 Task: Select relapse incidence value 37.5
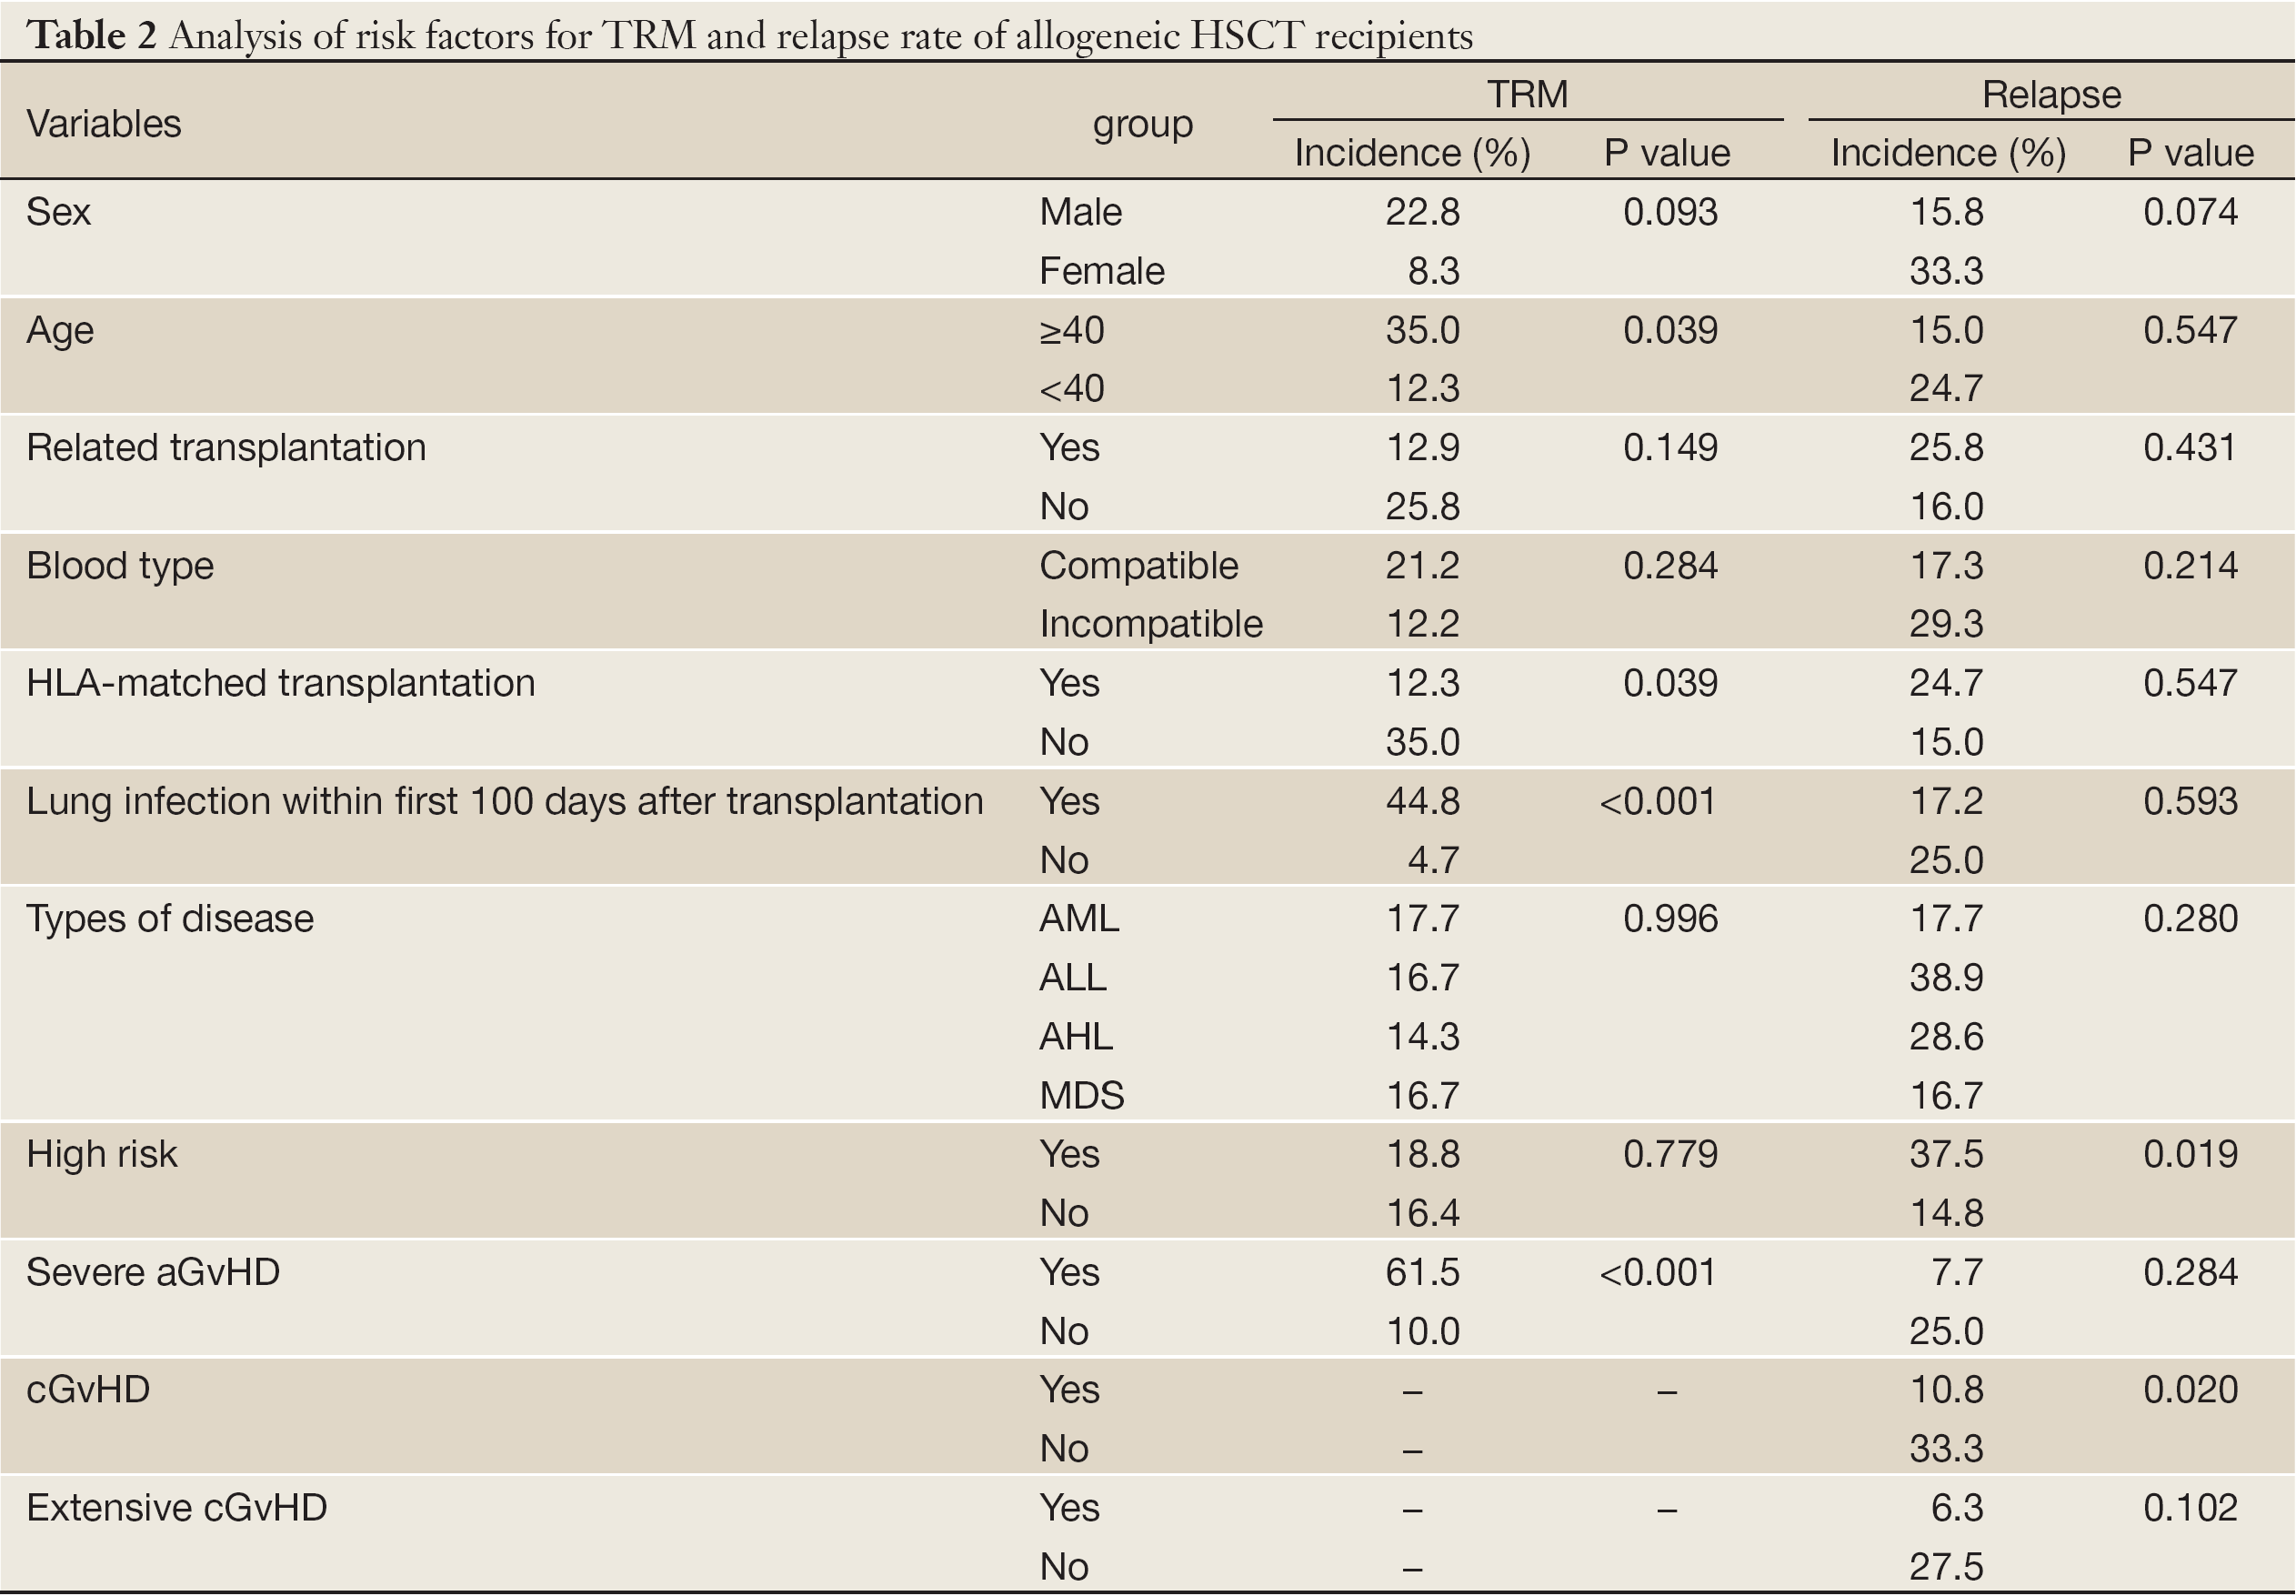[x=1946, y=1154]
